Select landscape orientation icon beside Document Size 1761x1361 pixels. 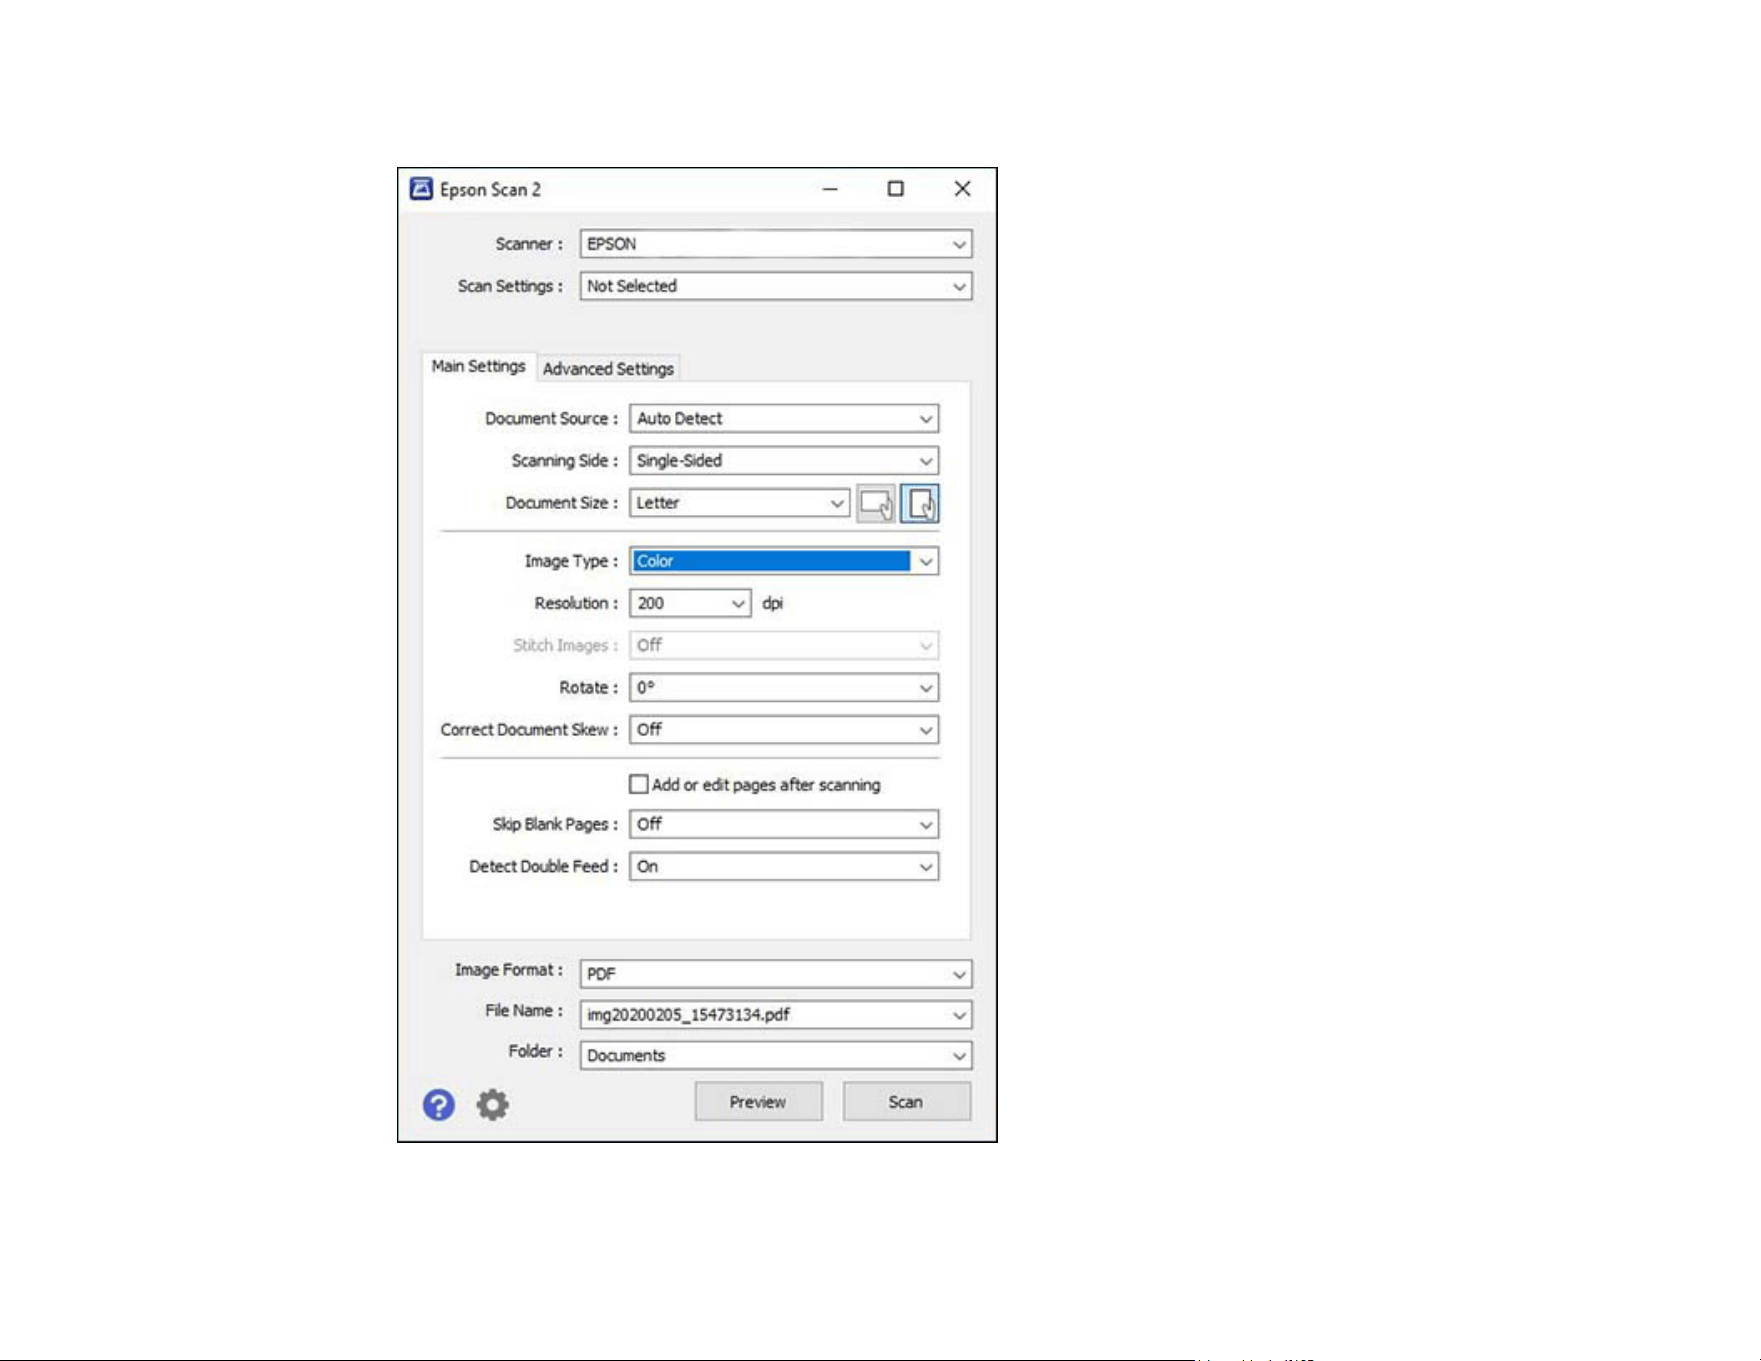pos(876,503)
